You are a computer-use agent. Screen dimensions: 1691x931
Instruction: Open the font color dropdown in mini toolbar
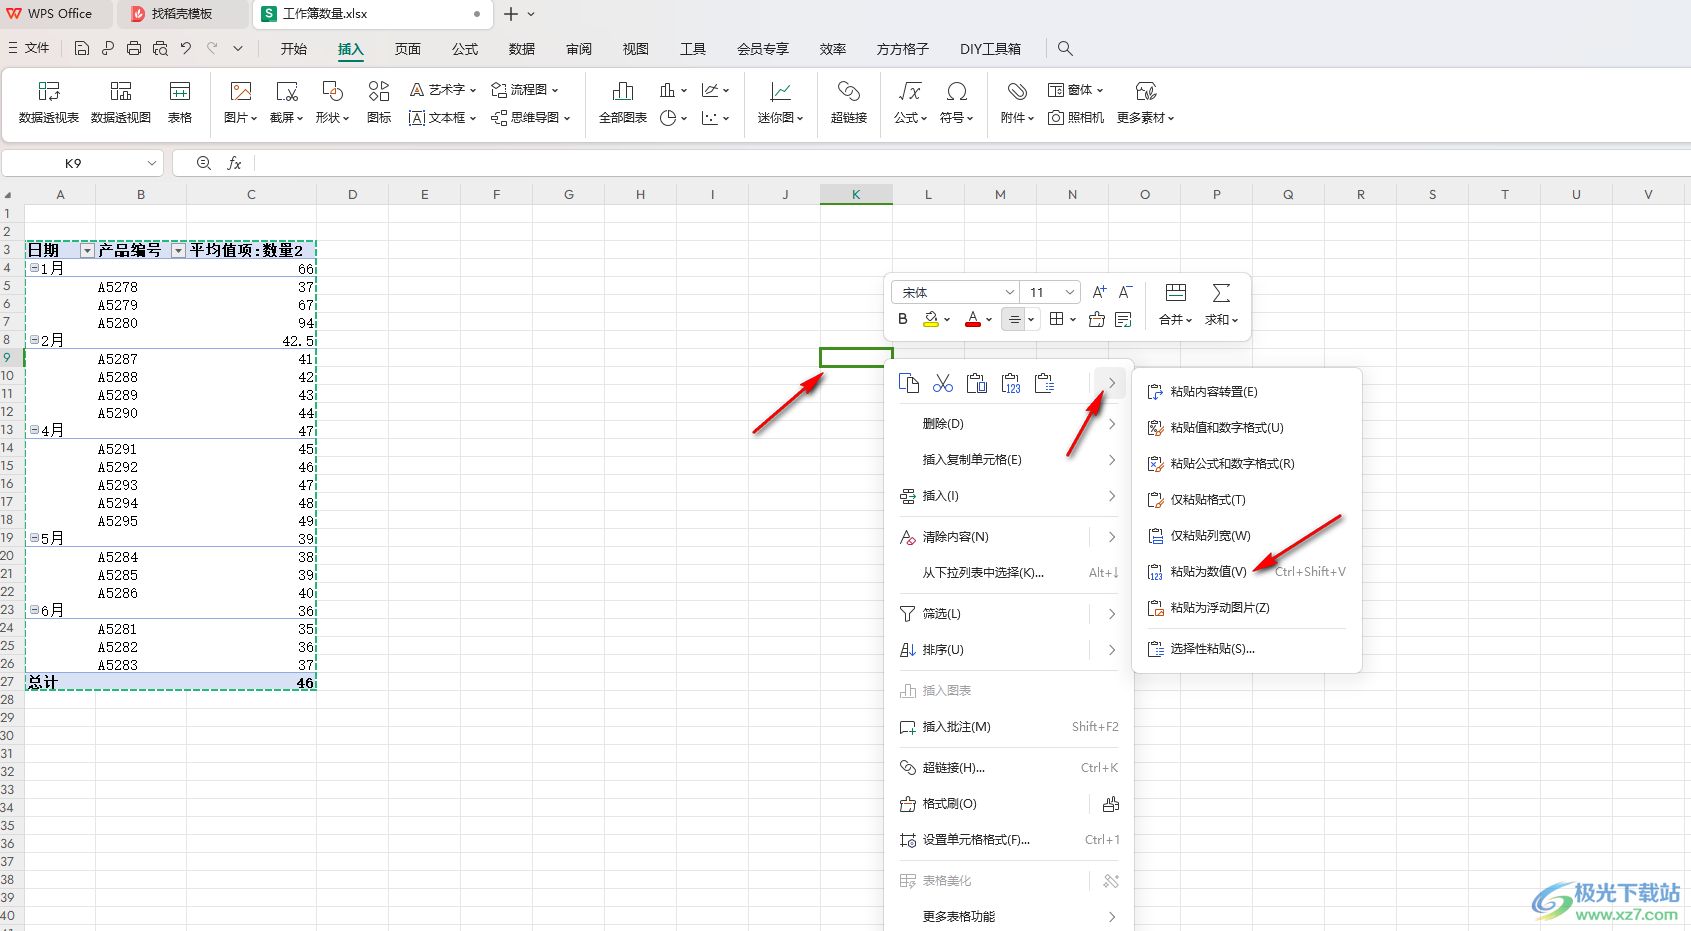(989, 320)
